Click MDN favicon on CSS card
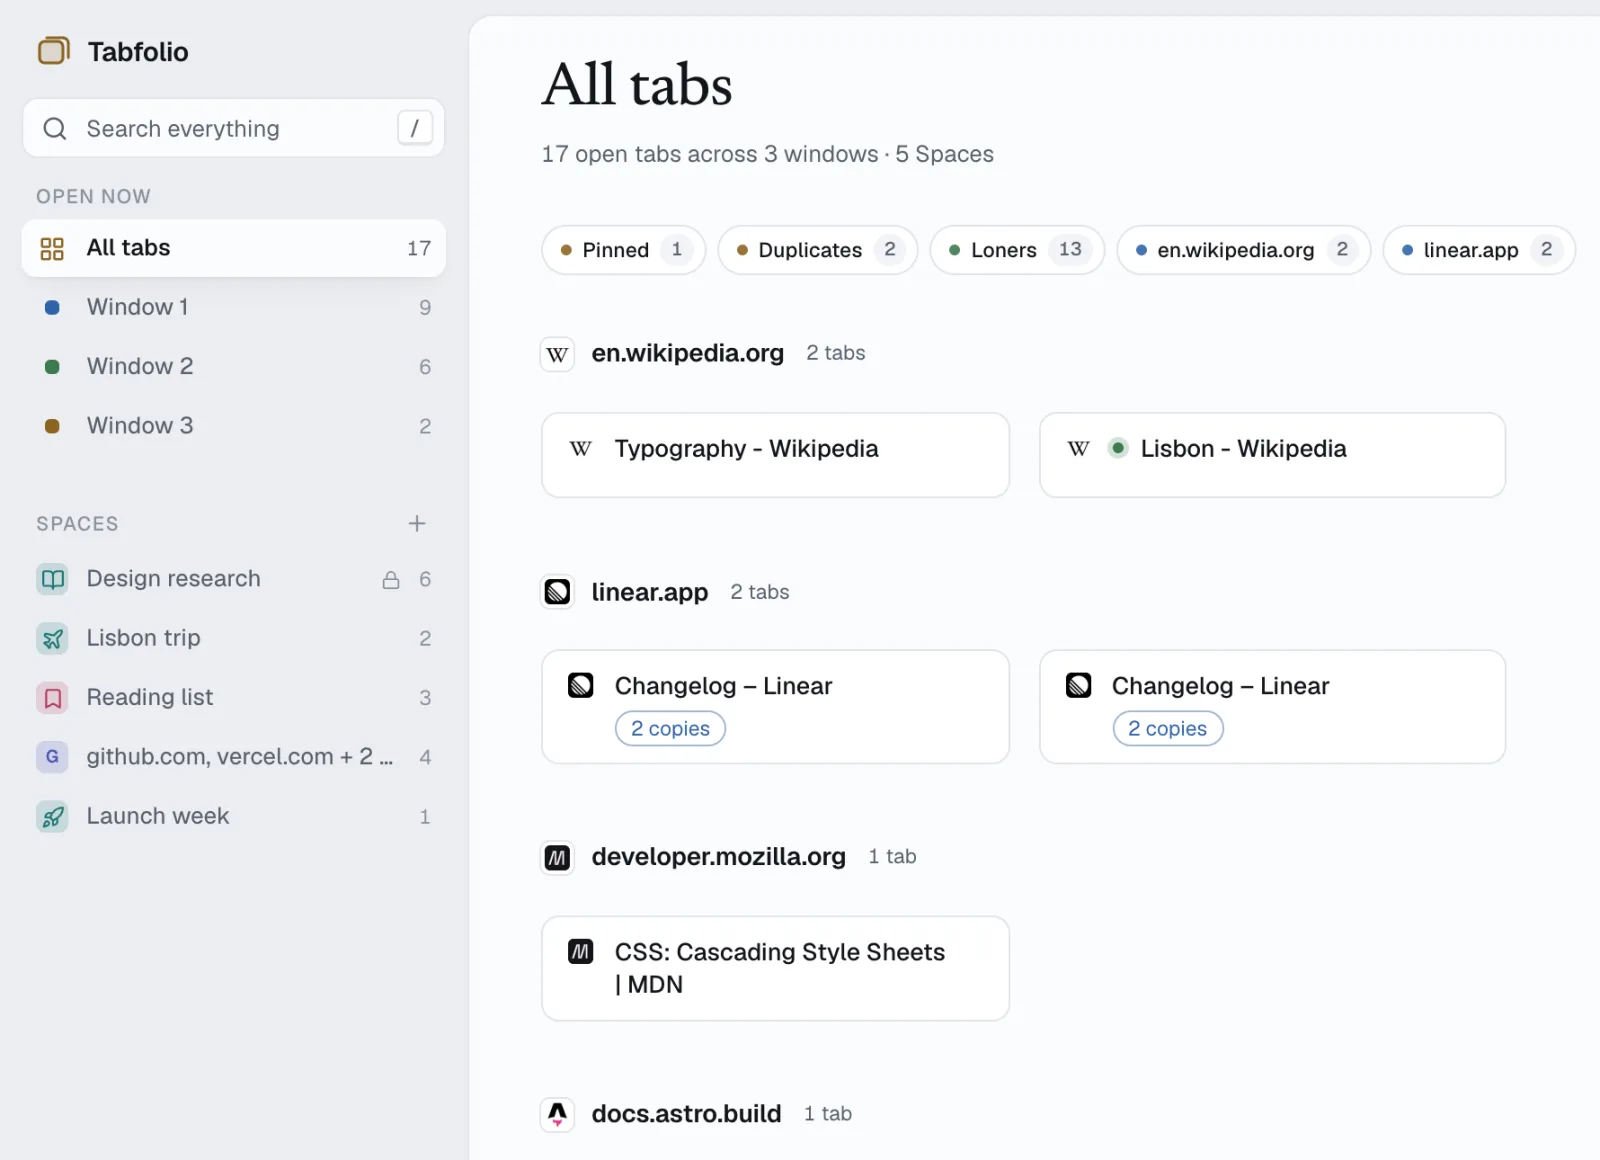The width and height of the screenshot is (1600, 1160). point(581,952)
